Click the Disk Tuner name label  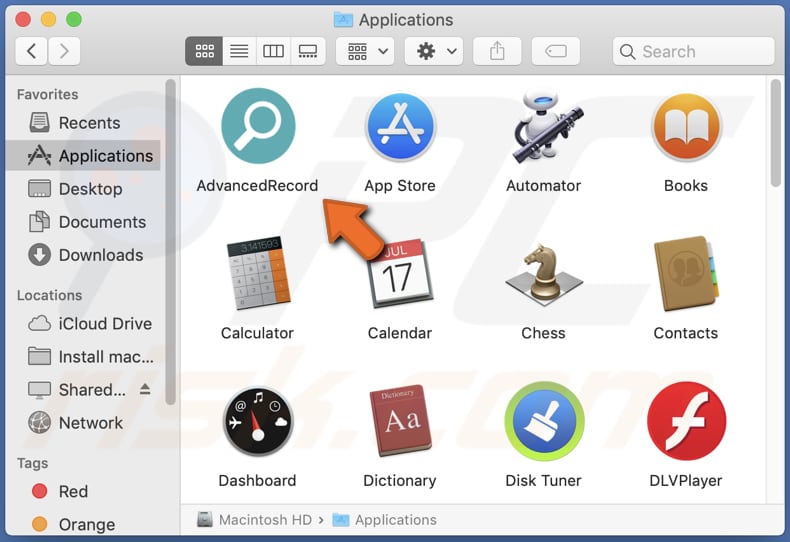click(544, 481)
